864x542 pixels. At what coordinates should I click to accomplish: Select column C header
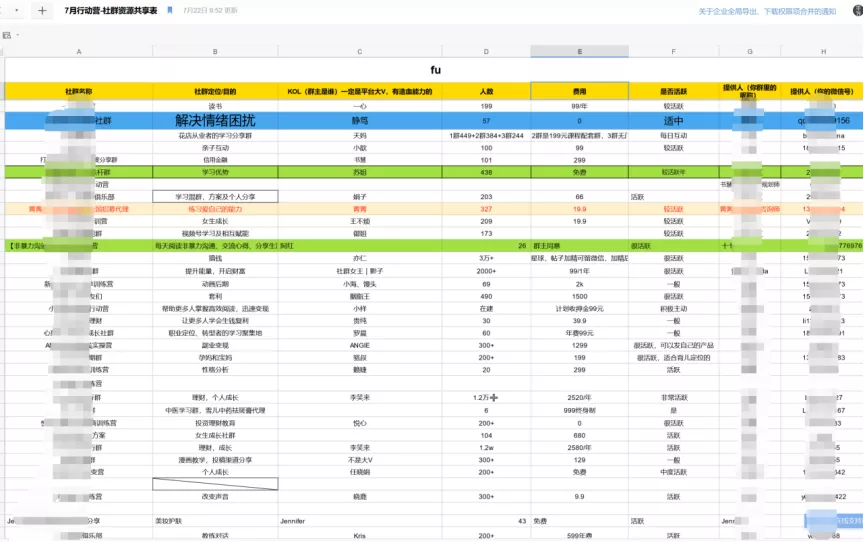tap(360, 51)
